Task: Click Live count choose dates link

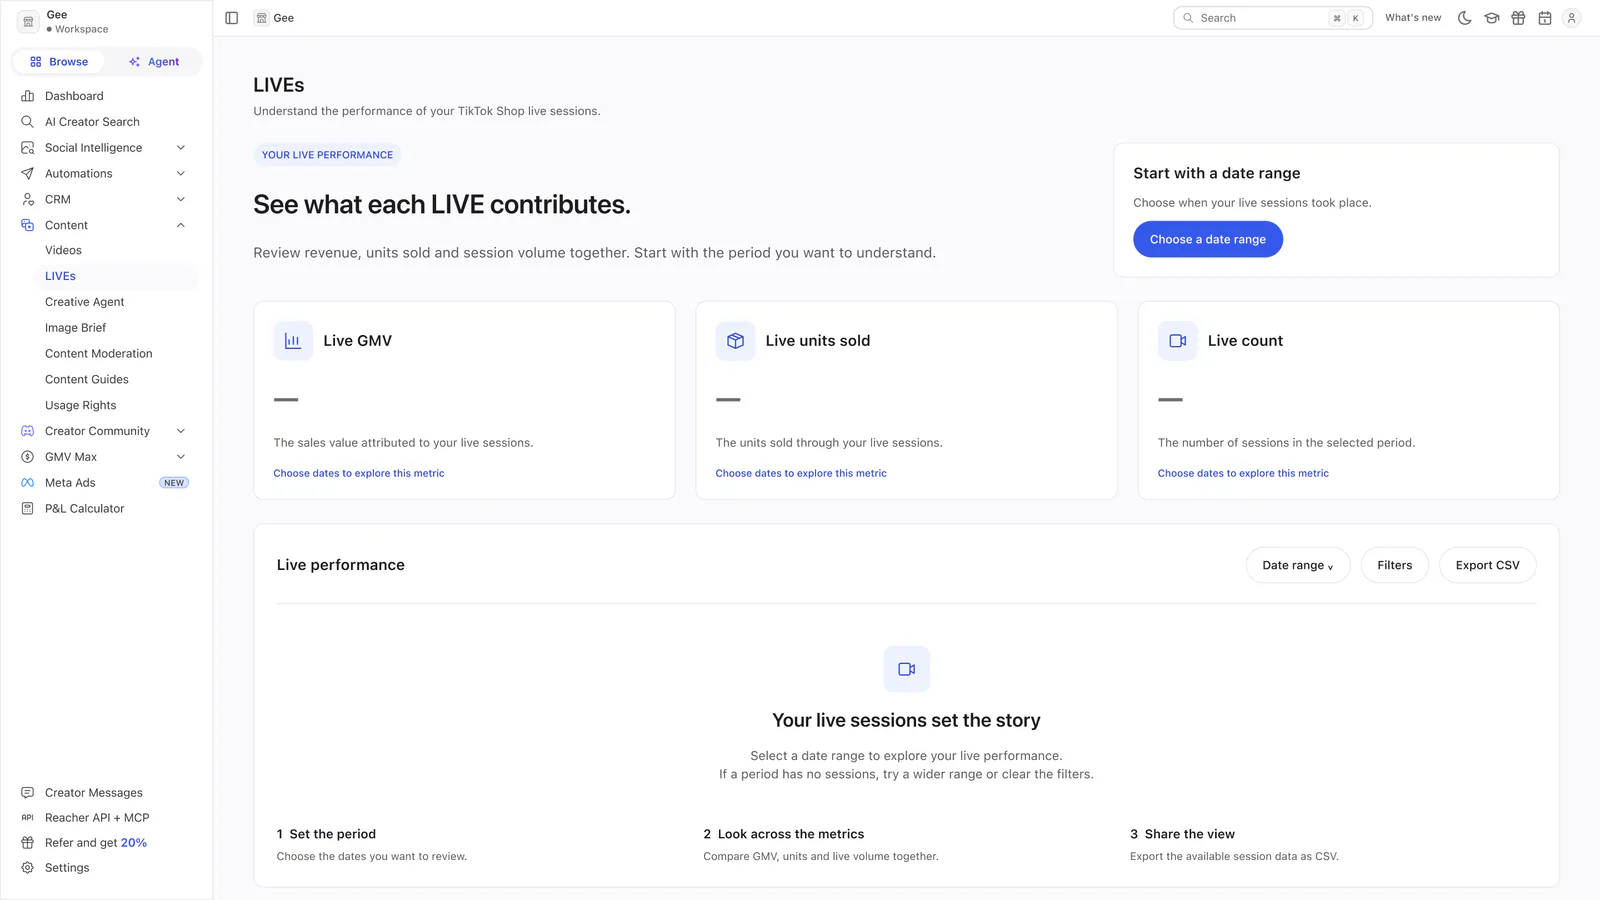Action: click(x=1243, y=473)
